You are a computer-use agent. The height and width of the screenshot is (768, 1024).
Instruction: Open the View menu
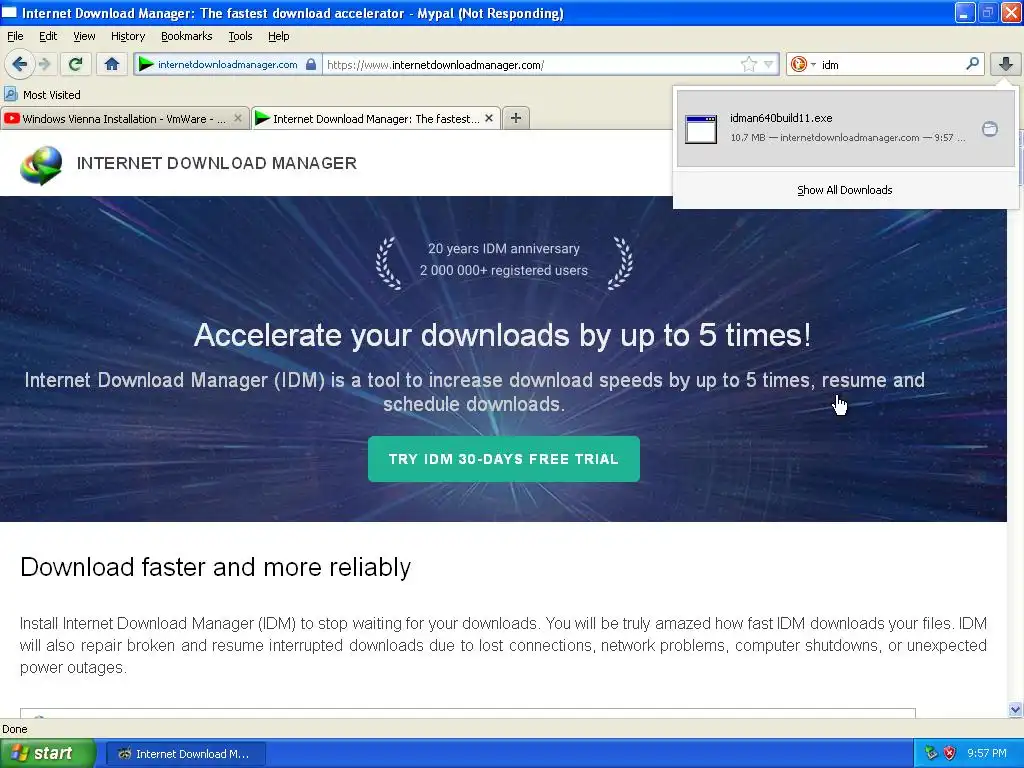84,37
